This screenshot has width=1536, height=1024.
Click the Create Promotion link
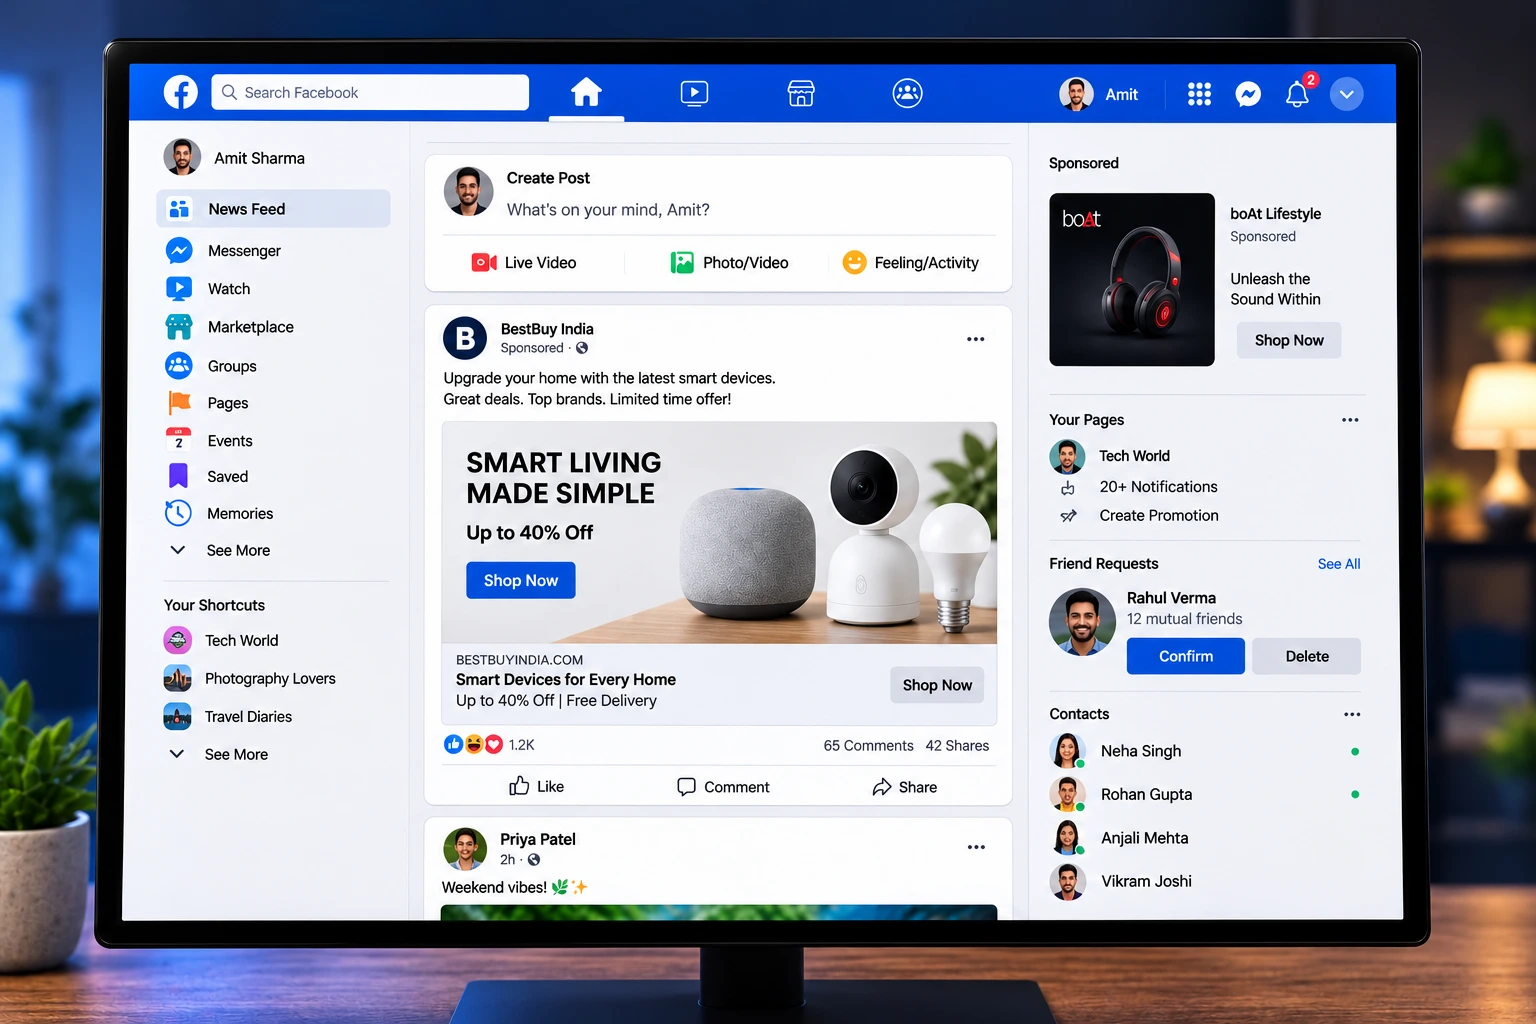point(1159,516)
